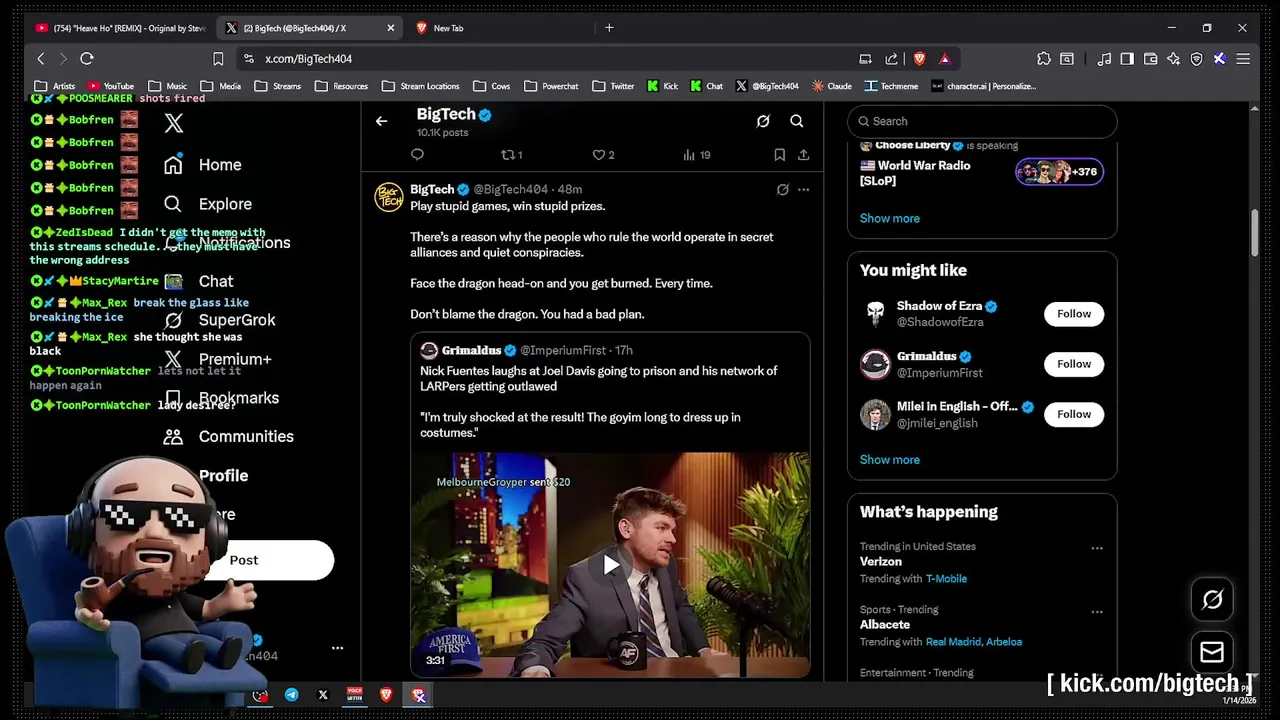Open SuperGrok in the X sidebar

[x=220, y=320]
